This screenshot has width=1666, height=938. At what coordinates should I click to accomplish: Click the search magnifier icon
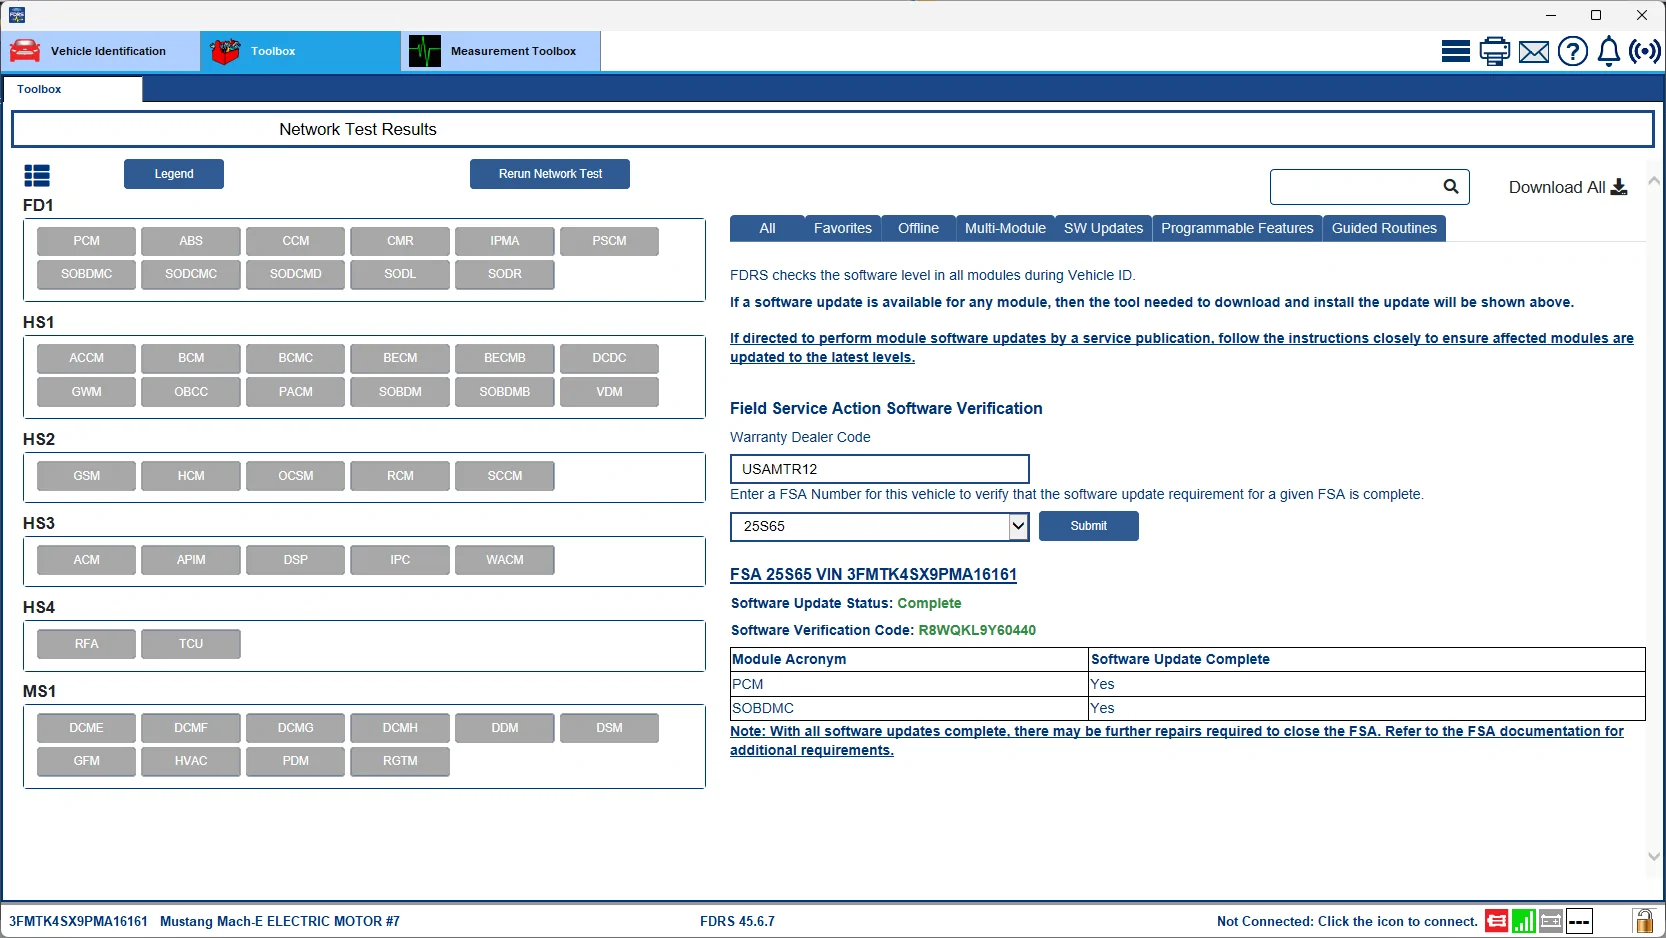point(1451,186)
